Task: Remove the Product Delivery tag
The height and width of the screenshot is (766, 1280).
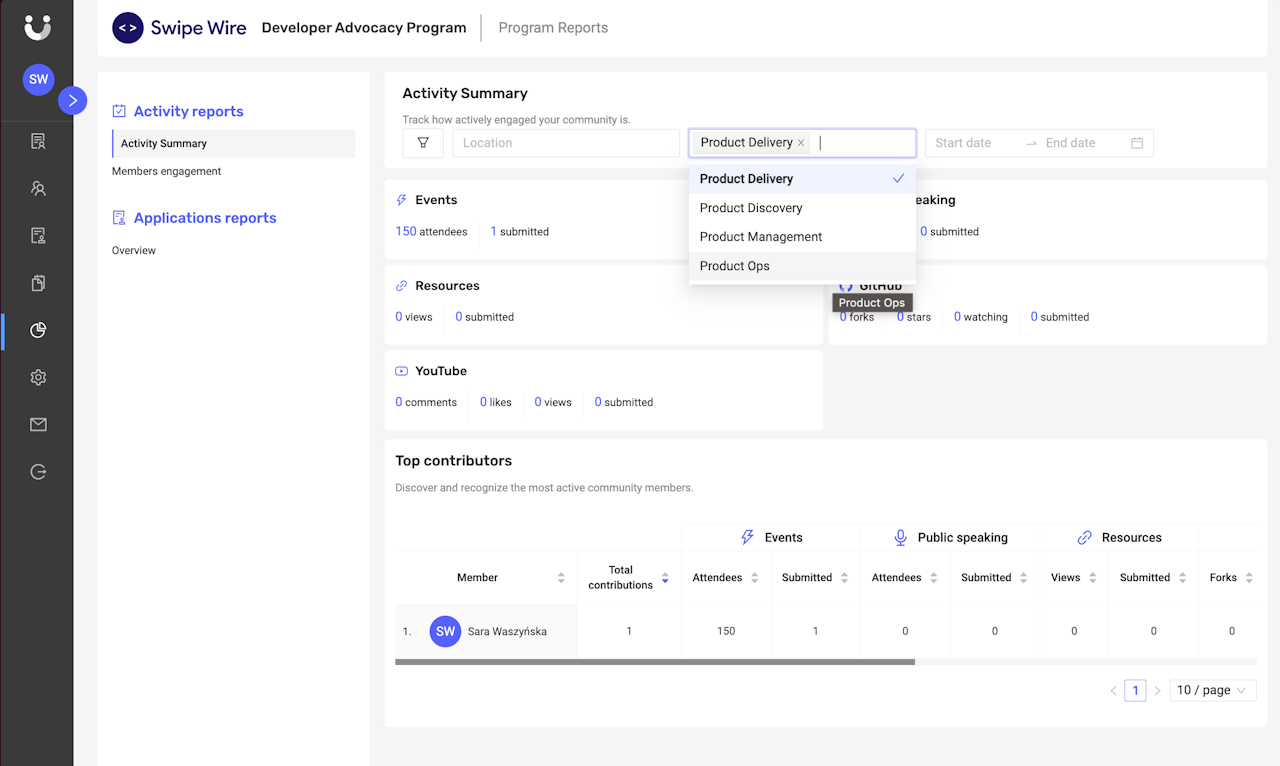Action: tap(801, 143)
